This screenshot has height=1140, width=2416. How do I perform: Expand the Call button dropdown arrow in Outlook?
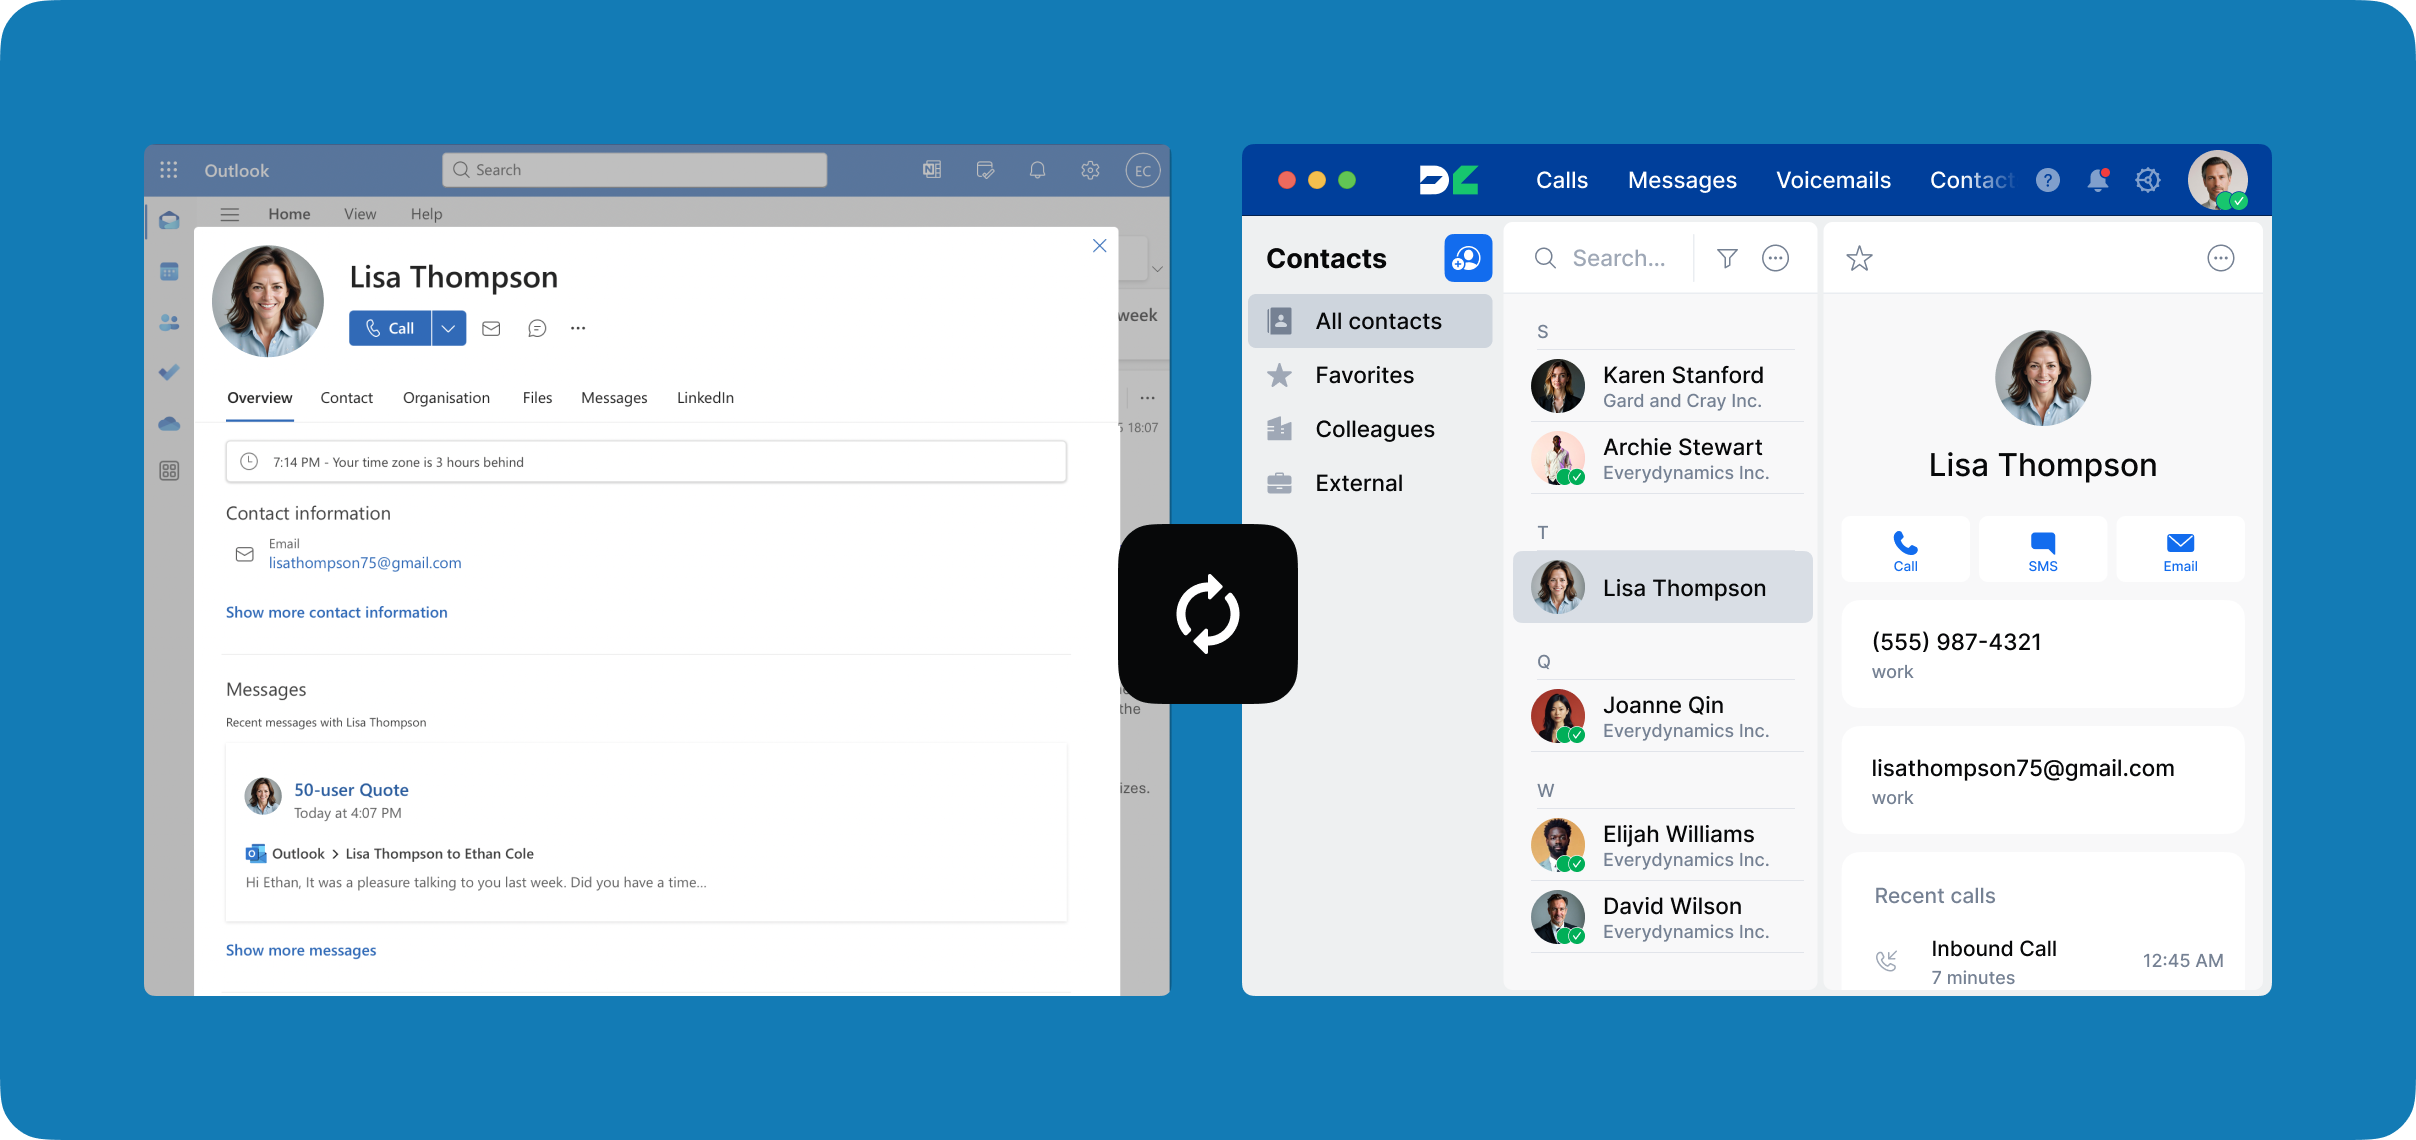[x=449, y=328]
